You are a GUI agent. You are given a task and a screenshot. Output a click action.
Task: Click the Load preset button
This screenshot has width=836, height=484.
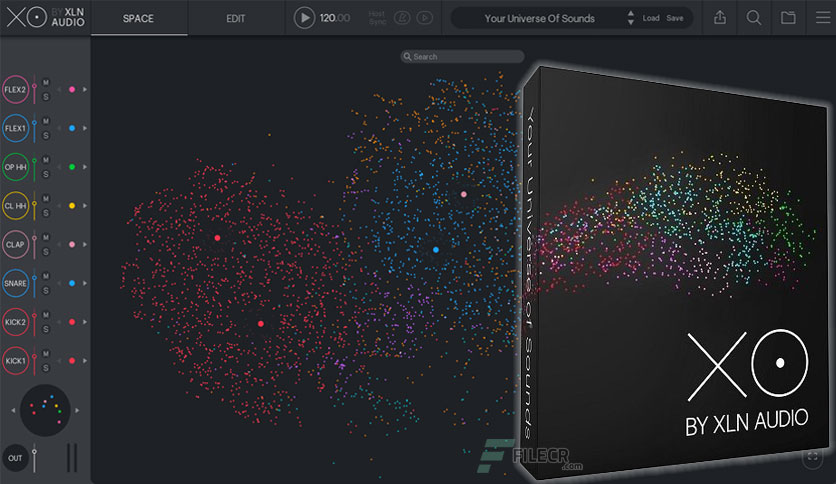coord(650,18)
